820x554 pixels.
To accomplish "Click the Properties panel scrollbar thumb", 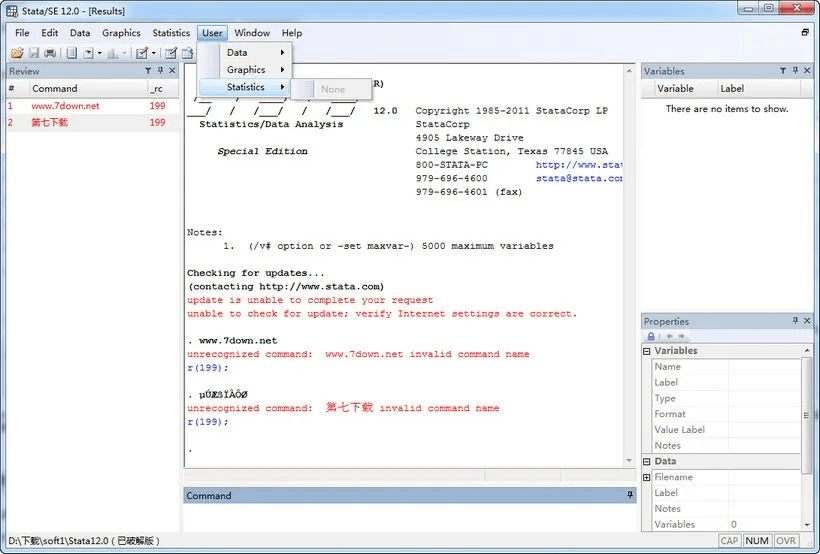I will [806, 416].
